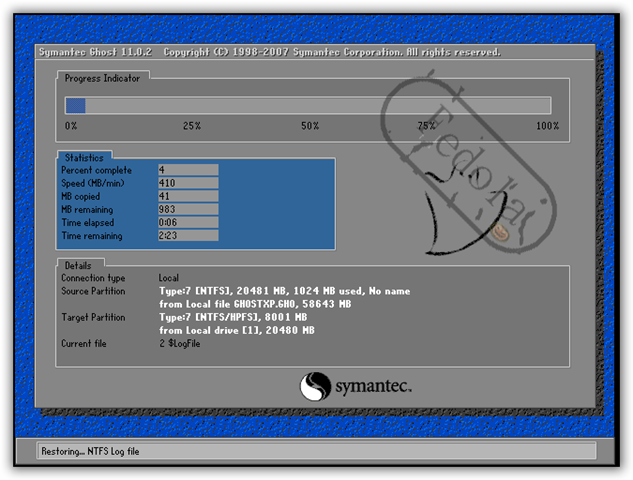Click the Statistics panel header
633x480 pixels.
pyautogui.click(x=83, y=158)
